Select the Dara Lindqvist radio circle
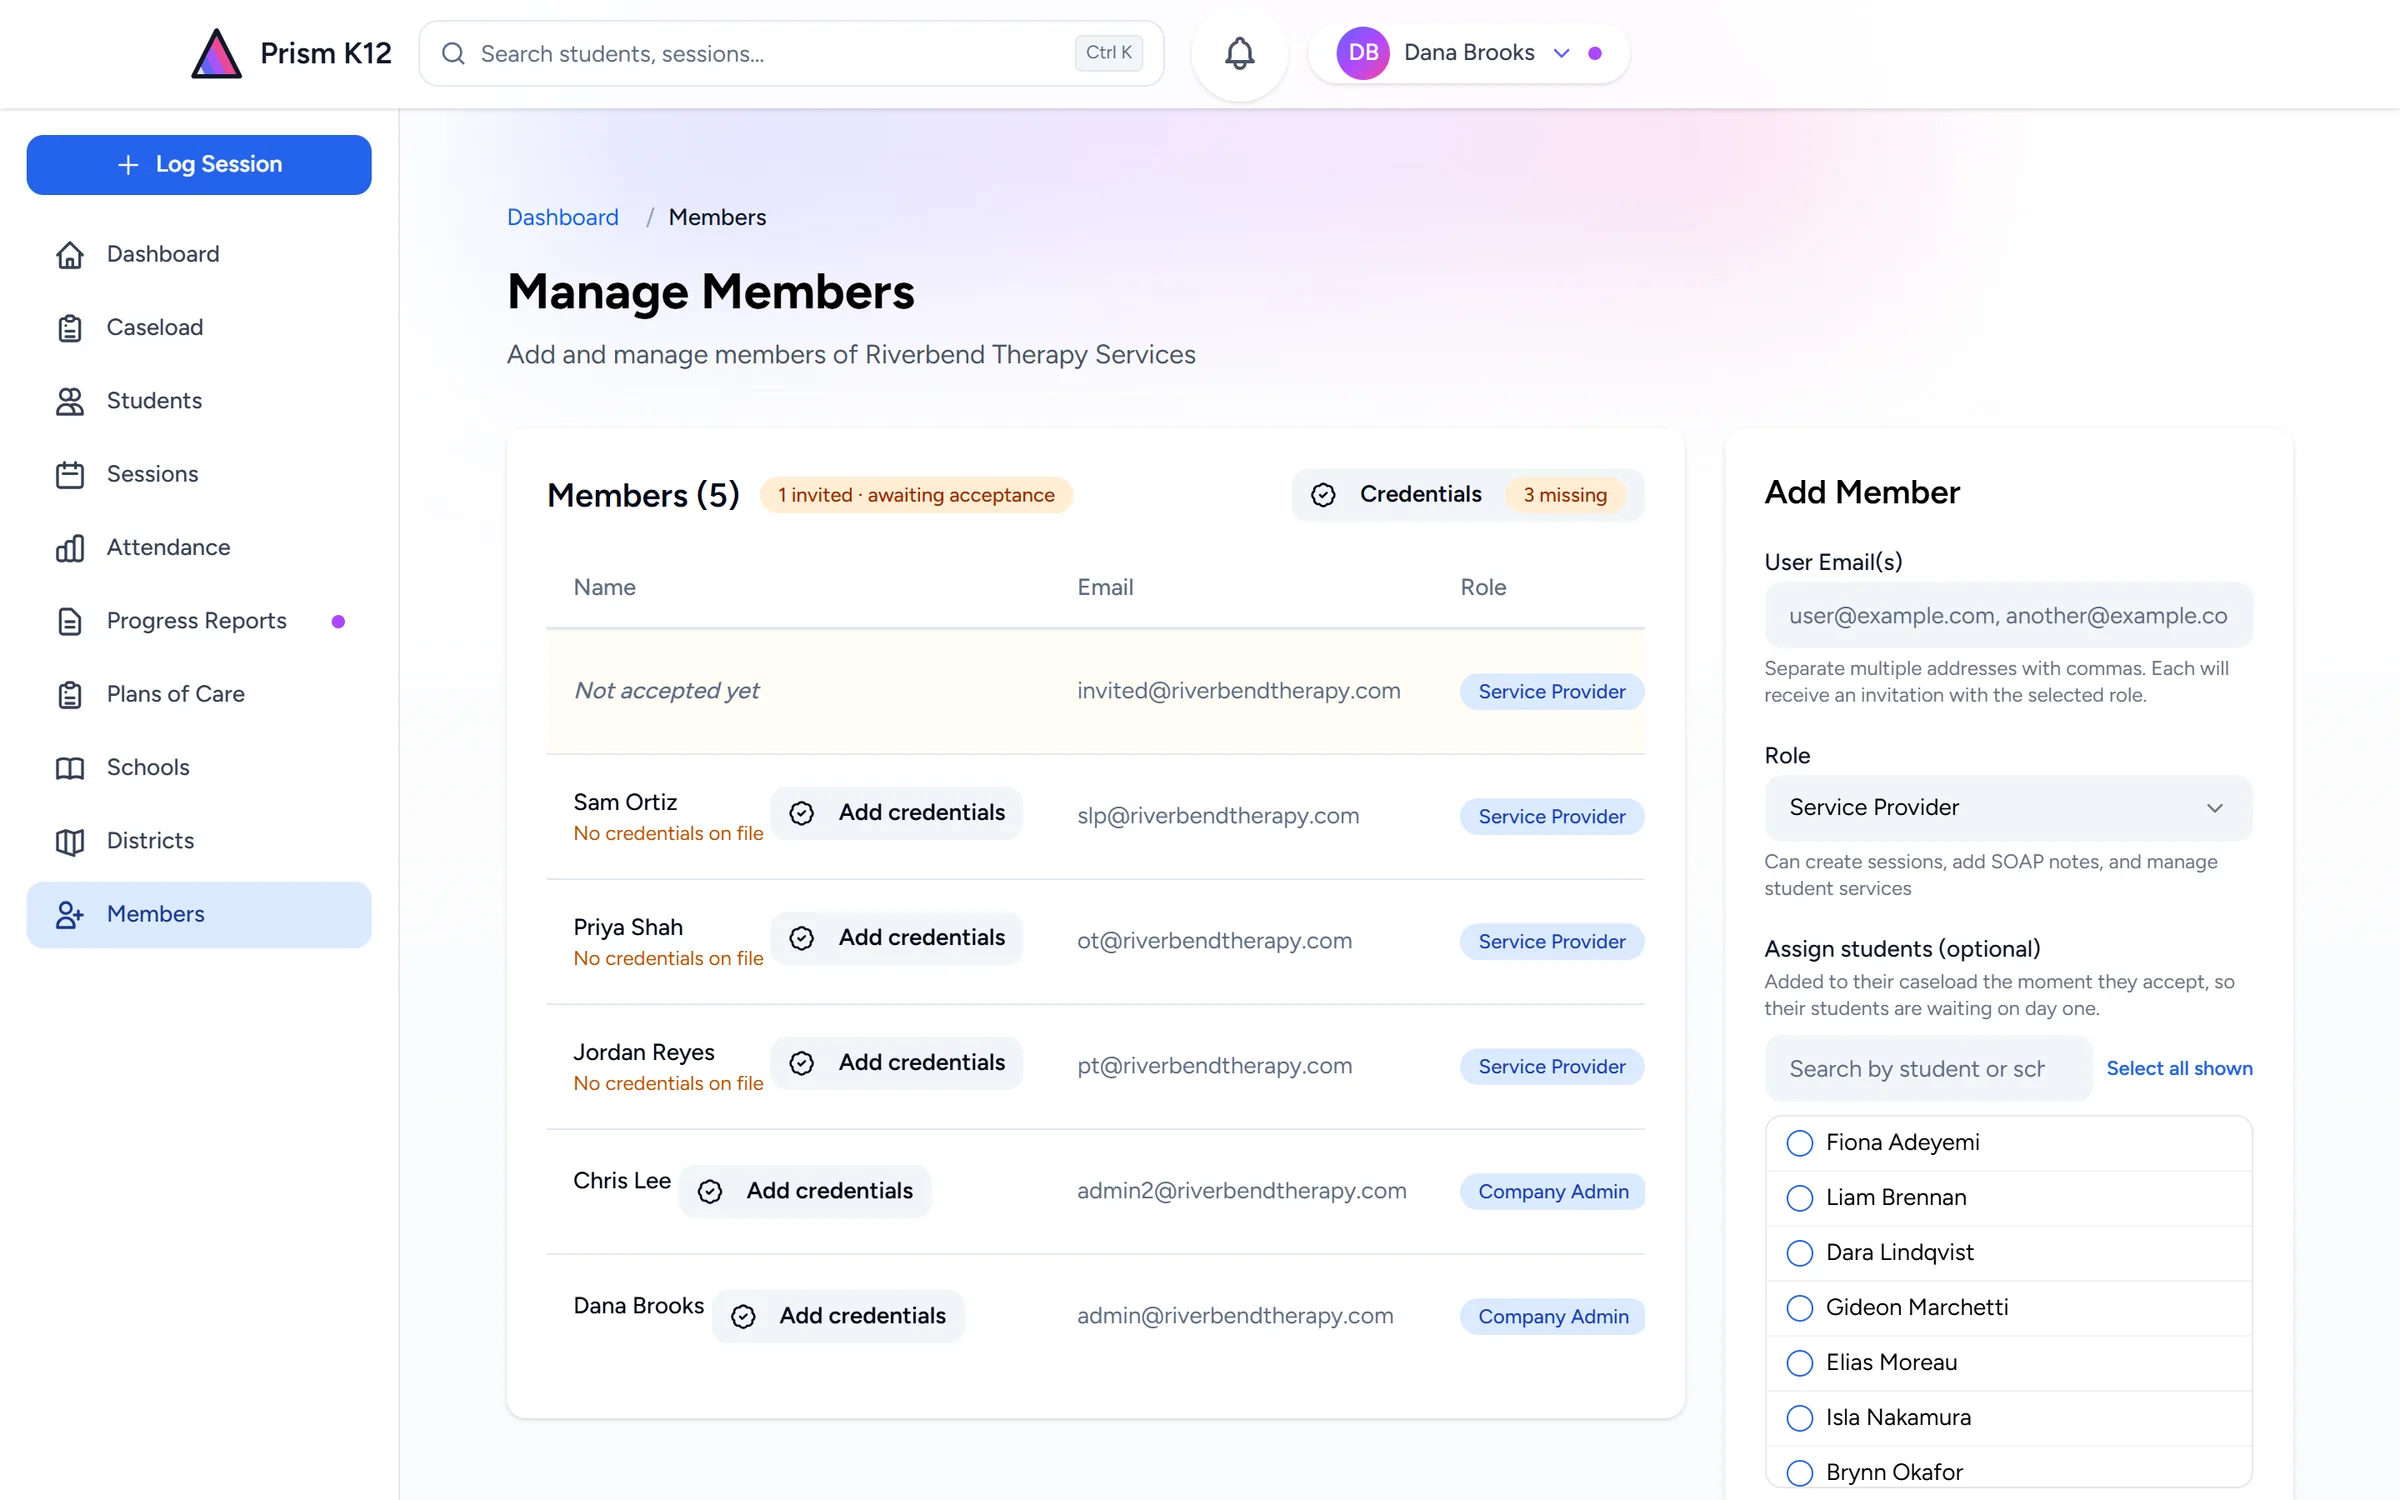Screen dimensions: 2400x1500 (x=1799, y=1253)
